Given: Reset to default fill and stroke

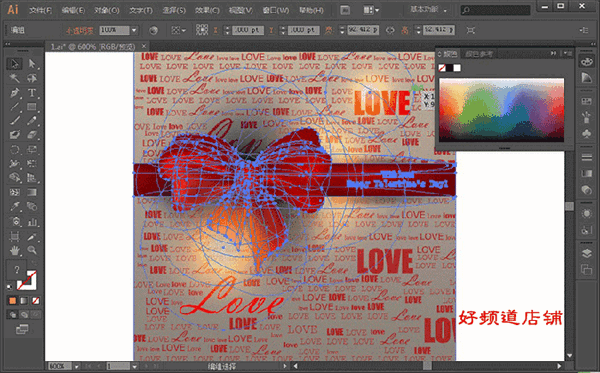Looking at the screenshot, I should click(x=10, y=287).
